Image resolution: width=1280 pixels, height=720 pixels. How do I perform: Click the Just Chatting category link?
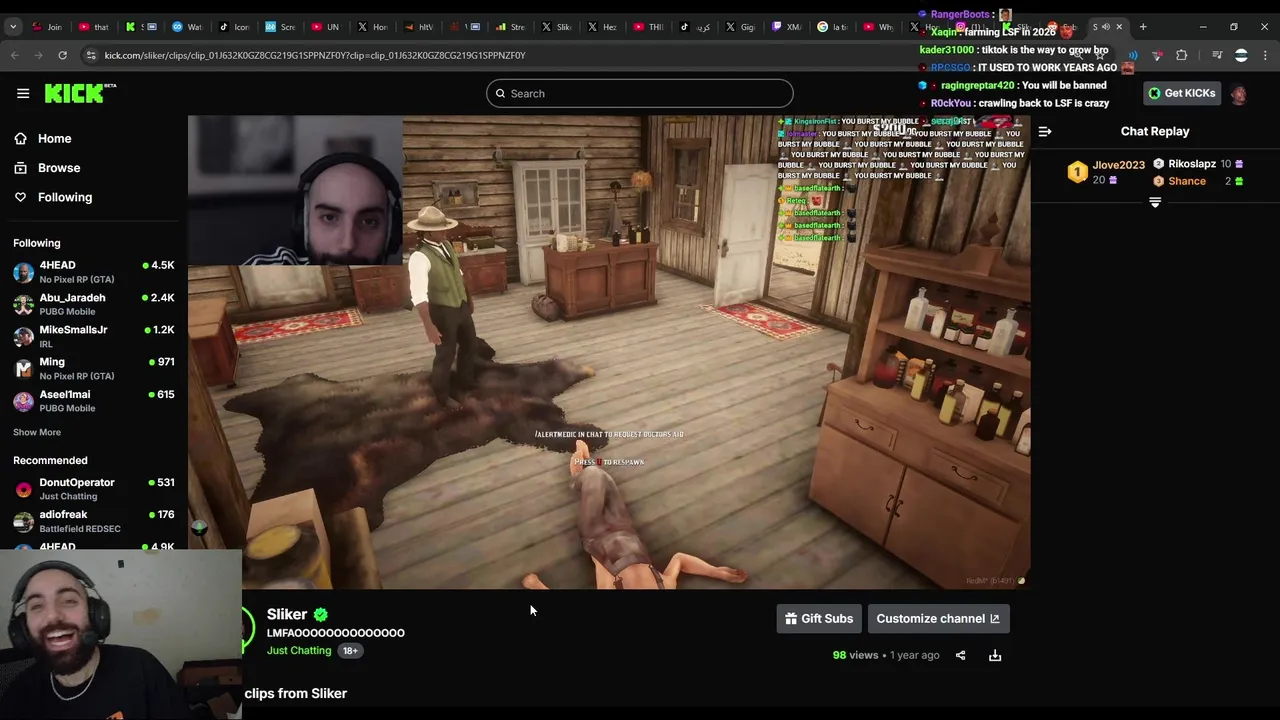(x=299, y=651)
